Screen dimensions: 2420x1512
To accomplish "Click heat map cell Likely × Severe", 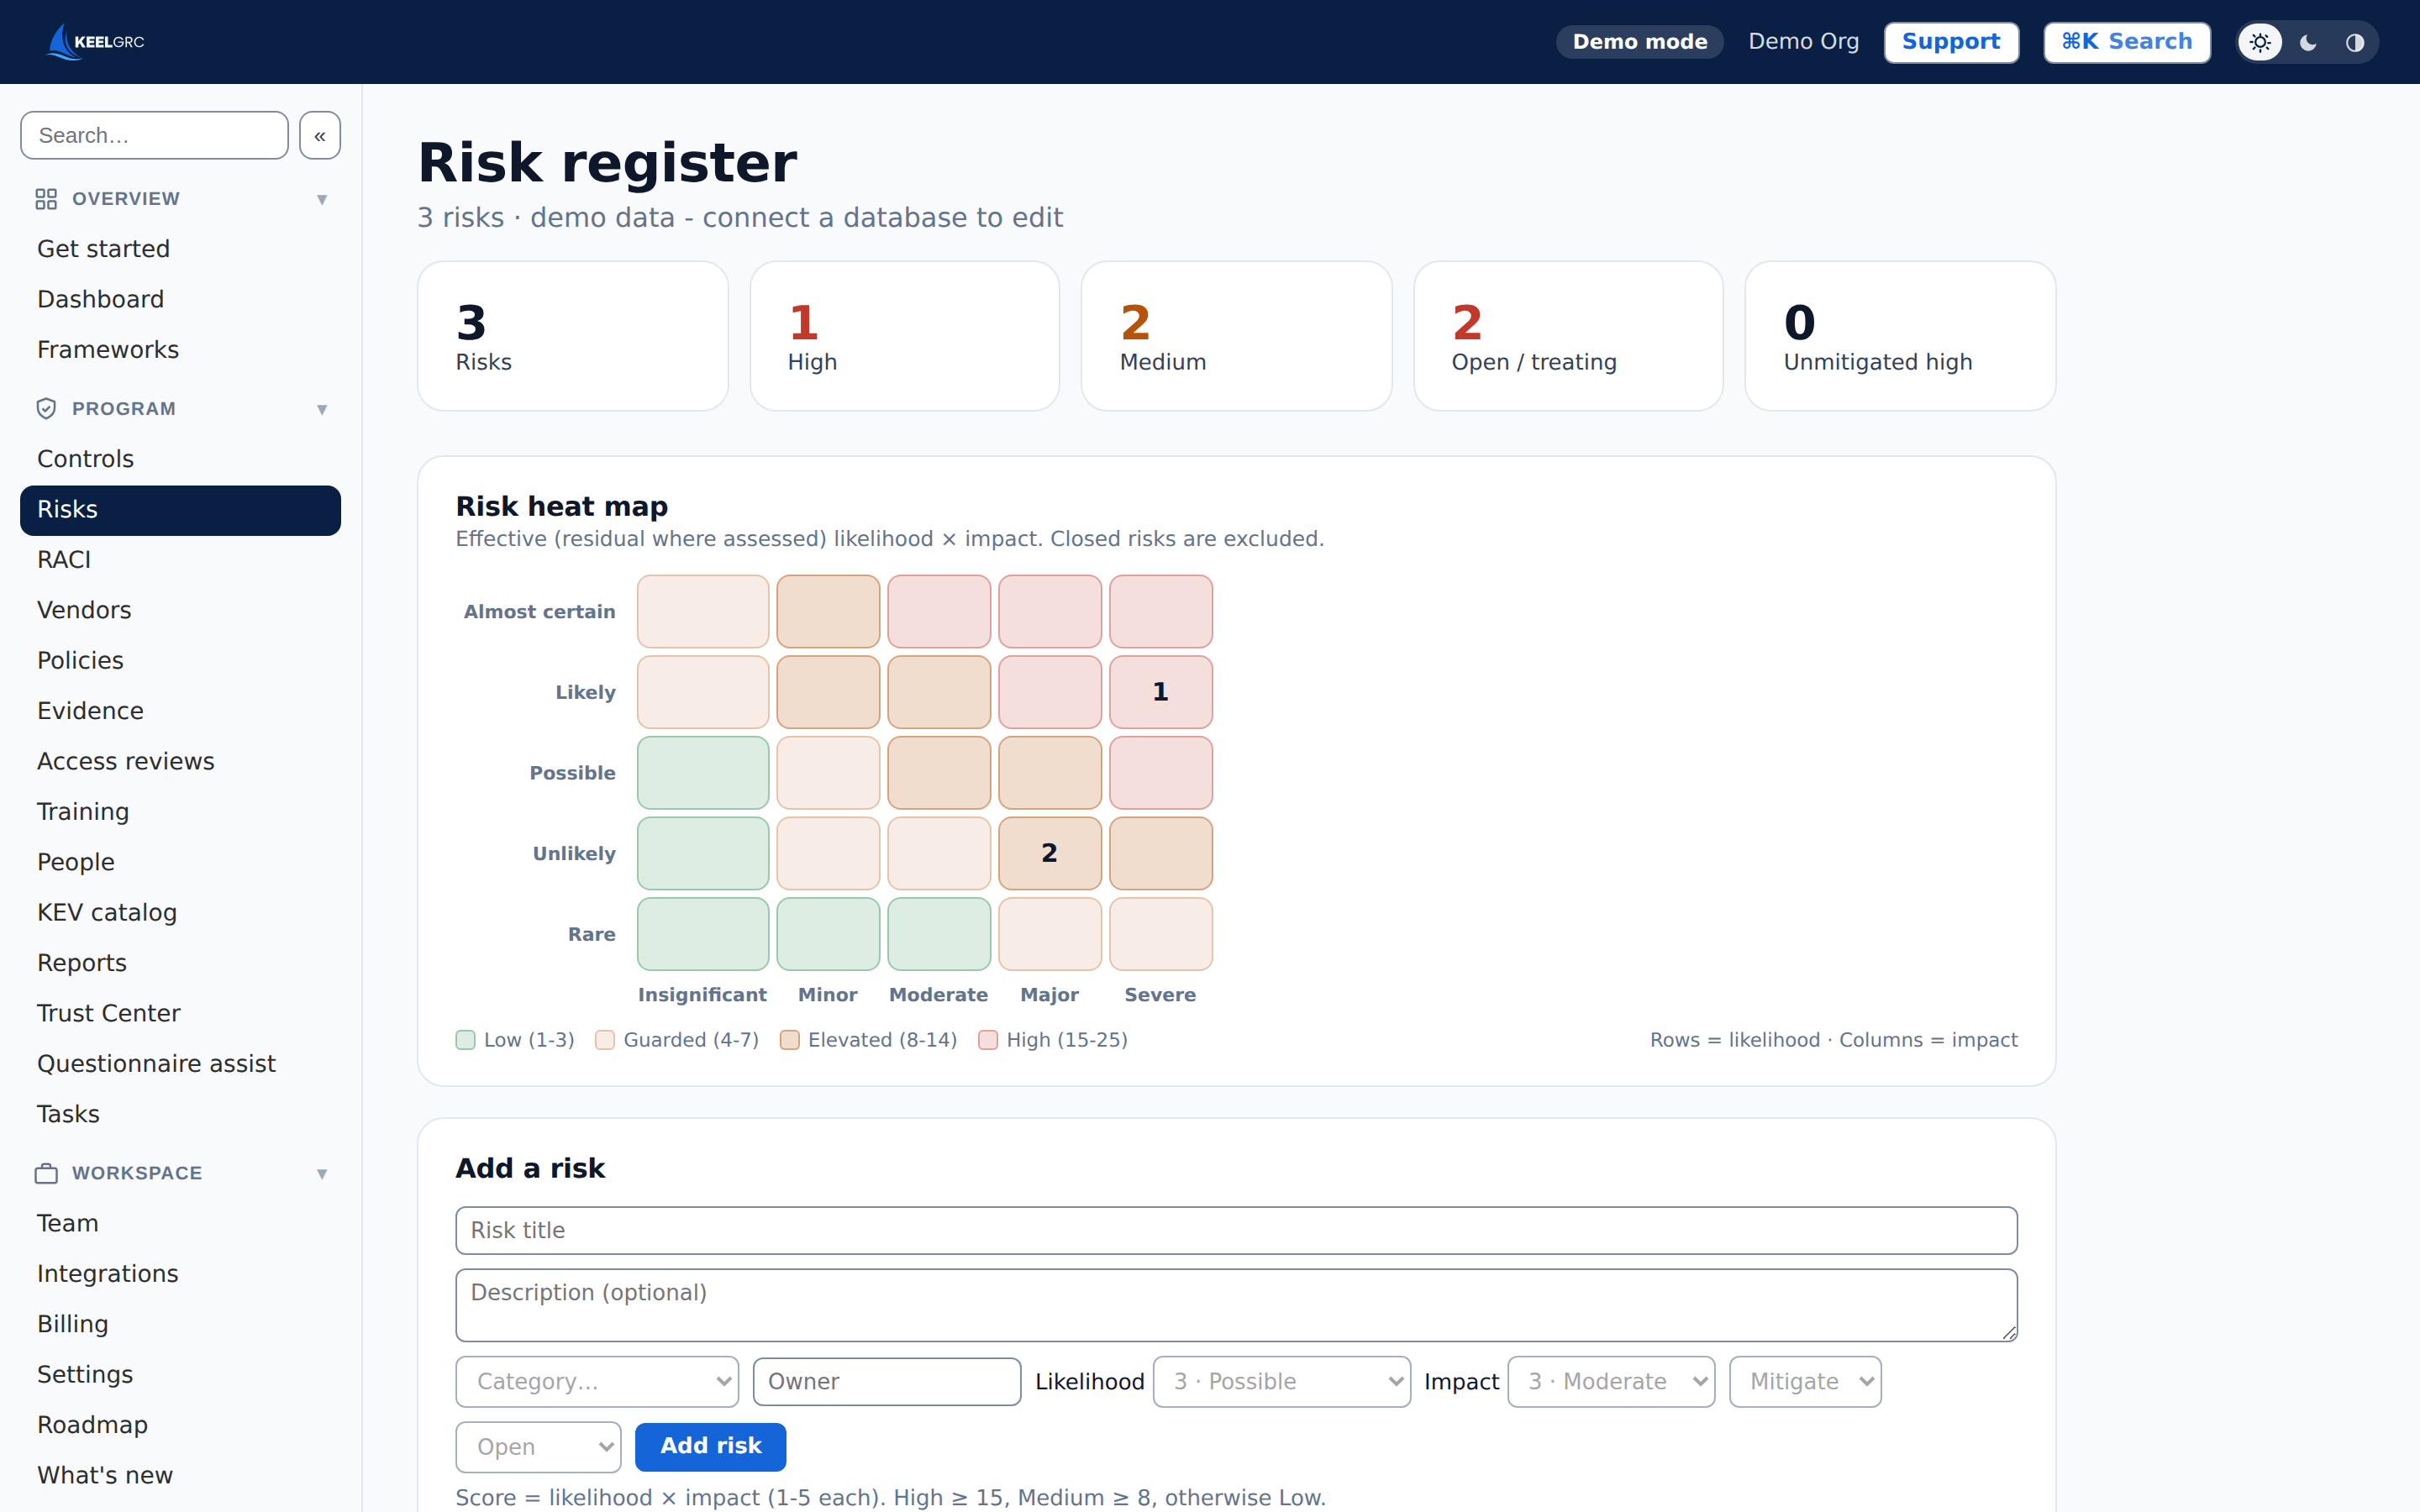I will point(1160,692).
